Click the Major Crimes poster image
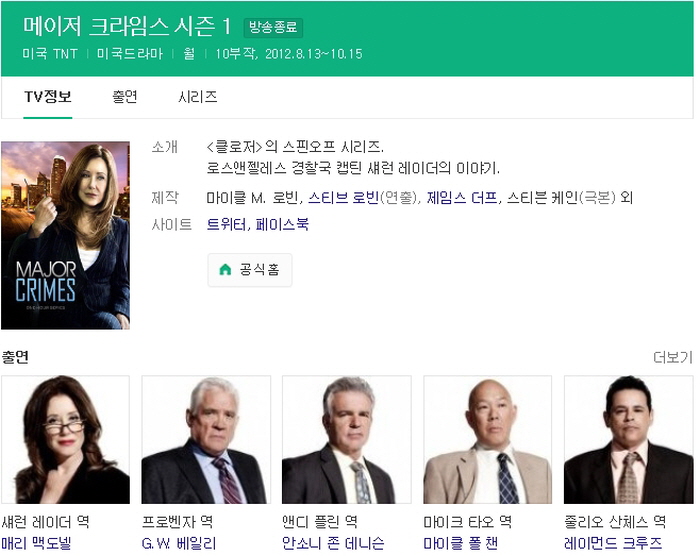 [65, 235]
